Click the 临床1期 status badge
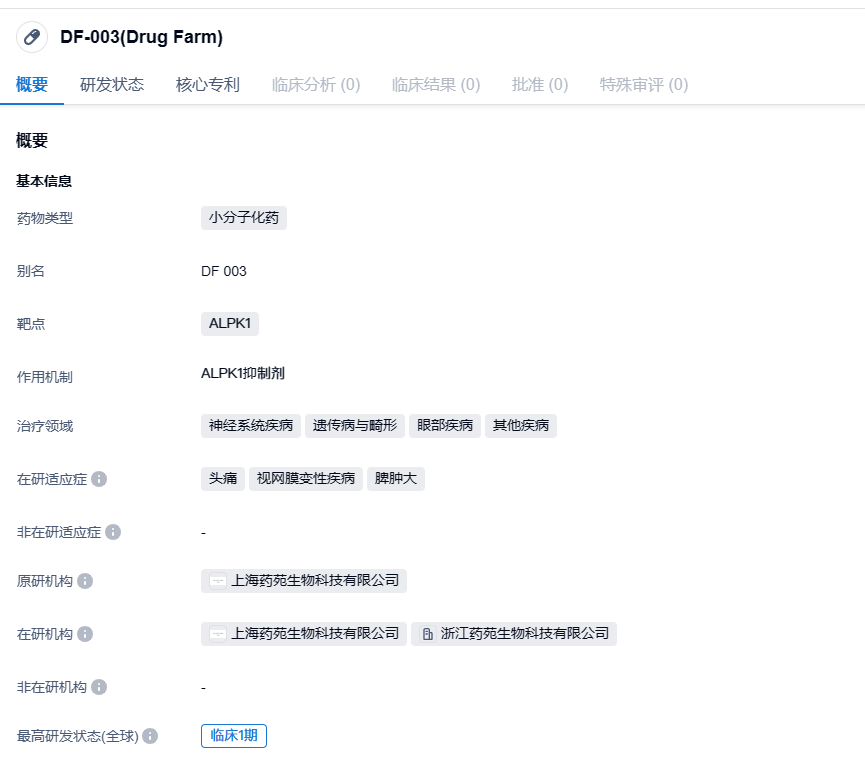865x772 pixels. pyautogui.click(x=234, y=736)
